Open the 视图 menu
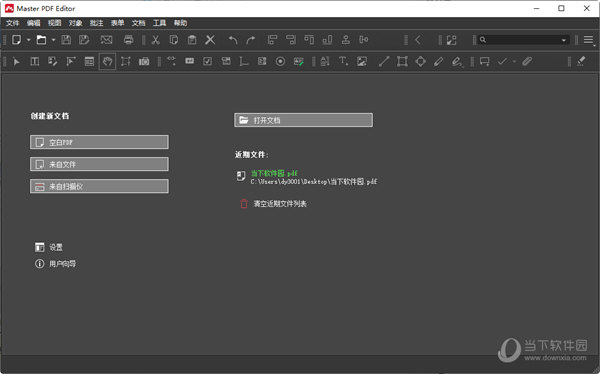The height and width of the screenshot is (374, 600). coord(54,23)
